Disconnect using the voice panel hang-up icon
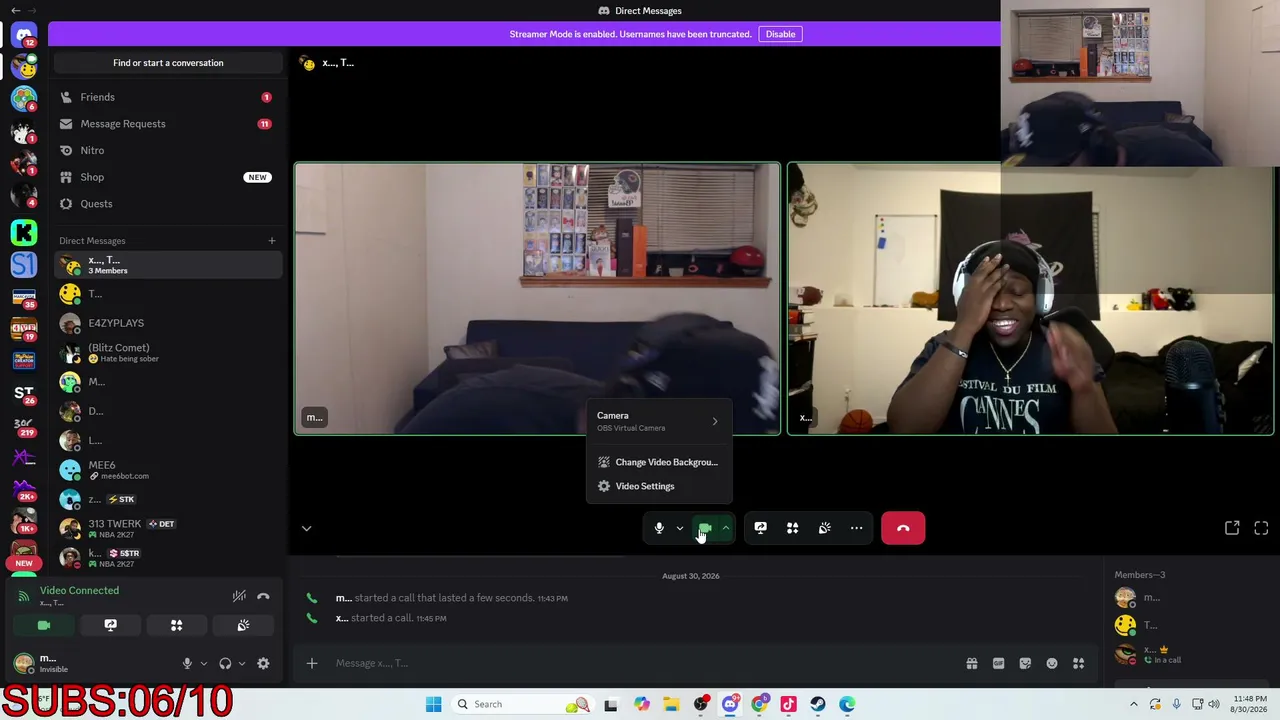 click(x=263, y=596)
